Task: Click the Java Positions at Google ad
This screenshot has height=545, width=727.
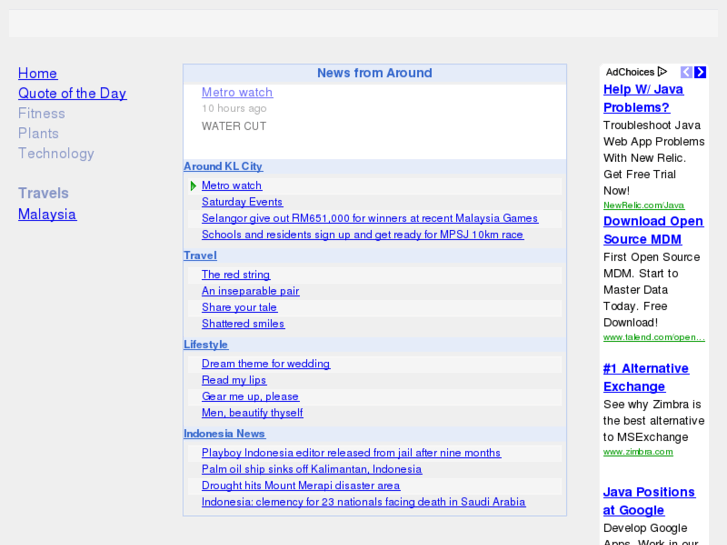Action: tap(649, 501)
